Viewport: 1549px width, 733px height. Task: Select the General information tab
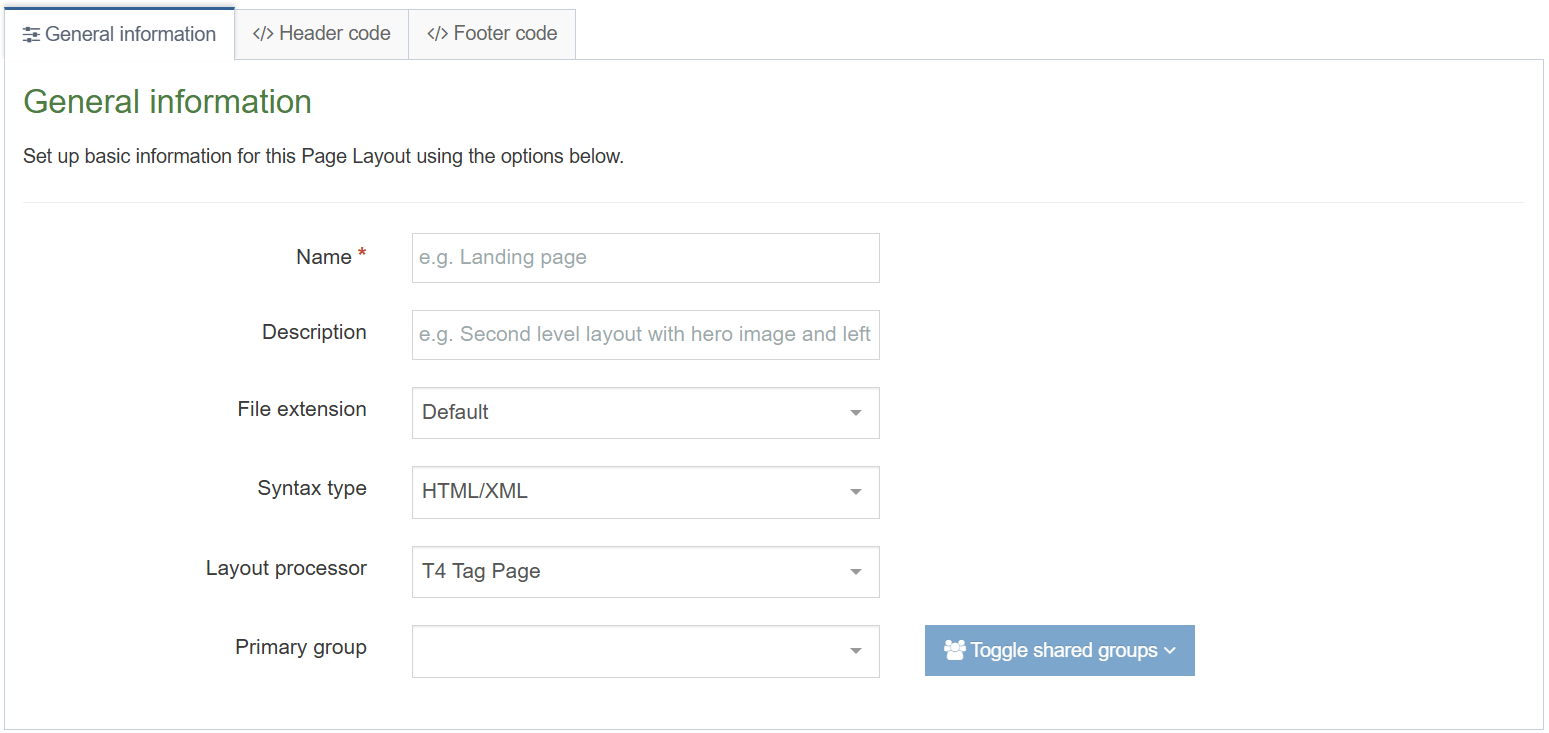pyautogui.click(x=119, y=33)
